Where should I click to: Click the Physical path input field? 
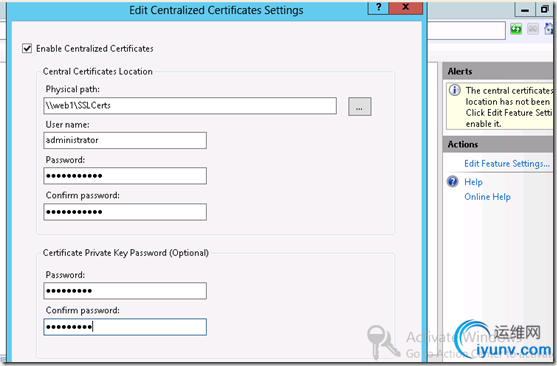190,106
